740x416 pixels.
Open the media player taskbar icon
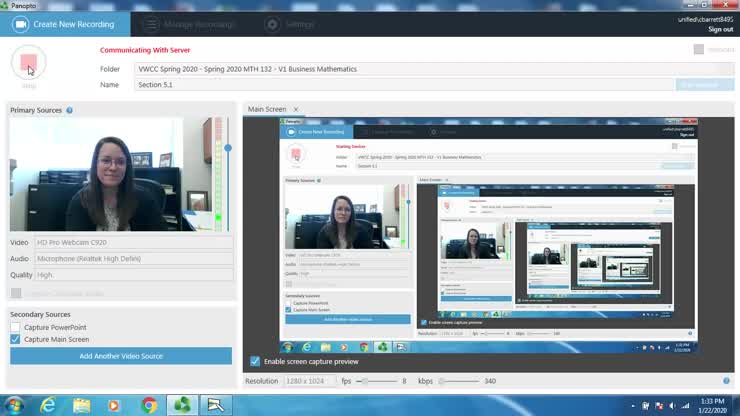click(115, 405)
